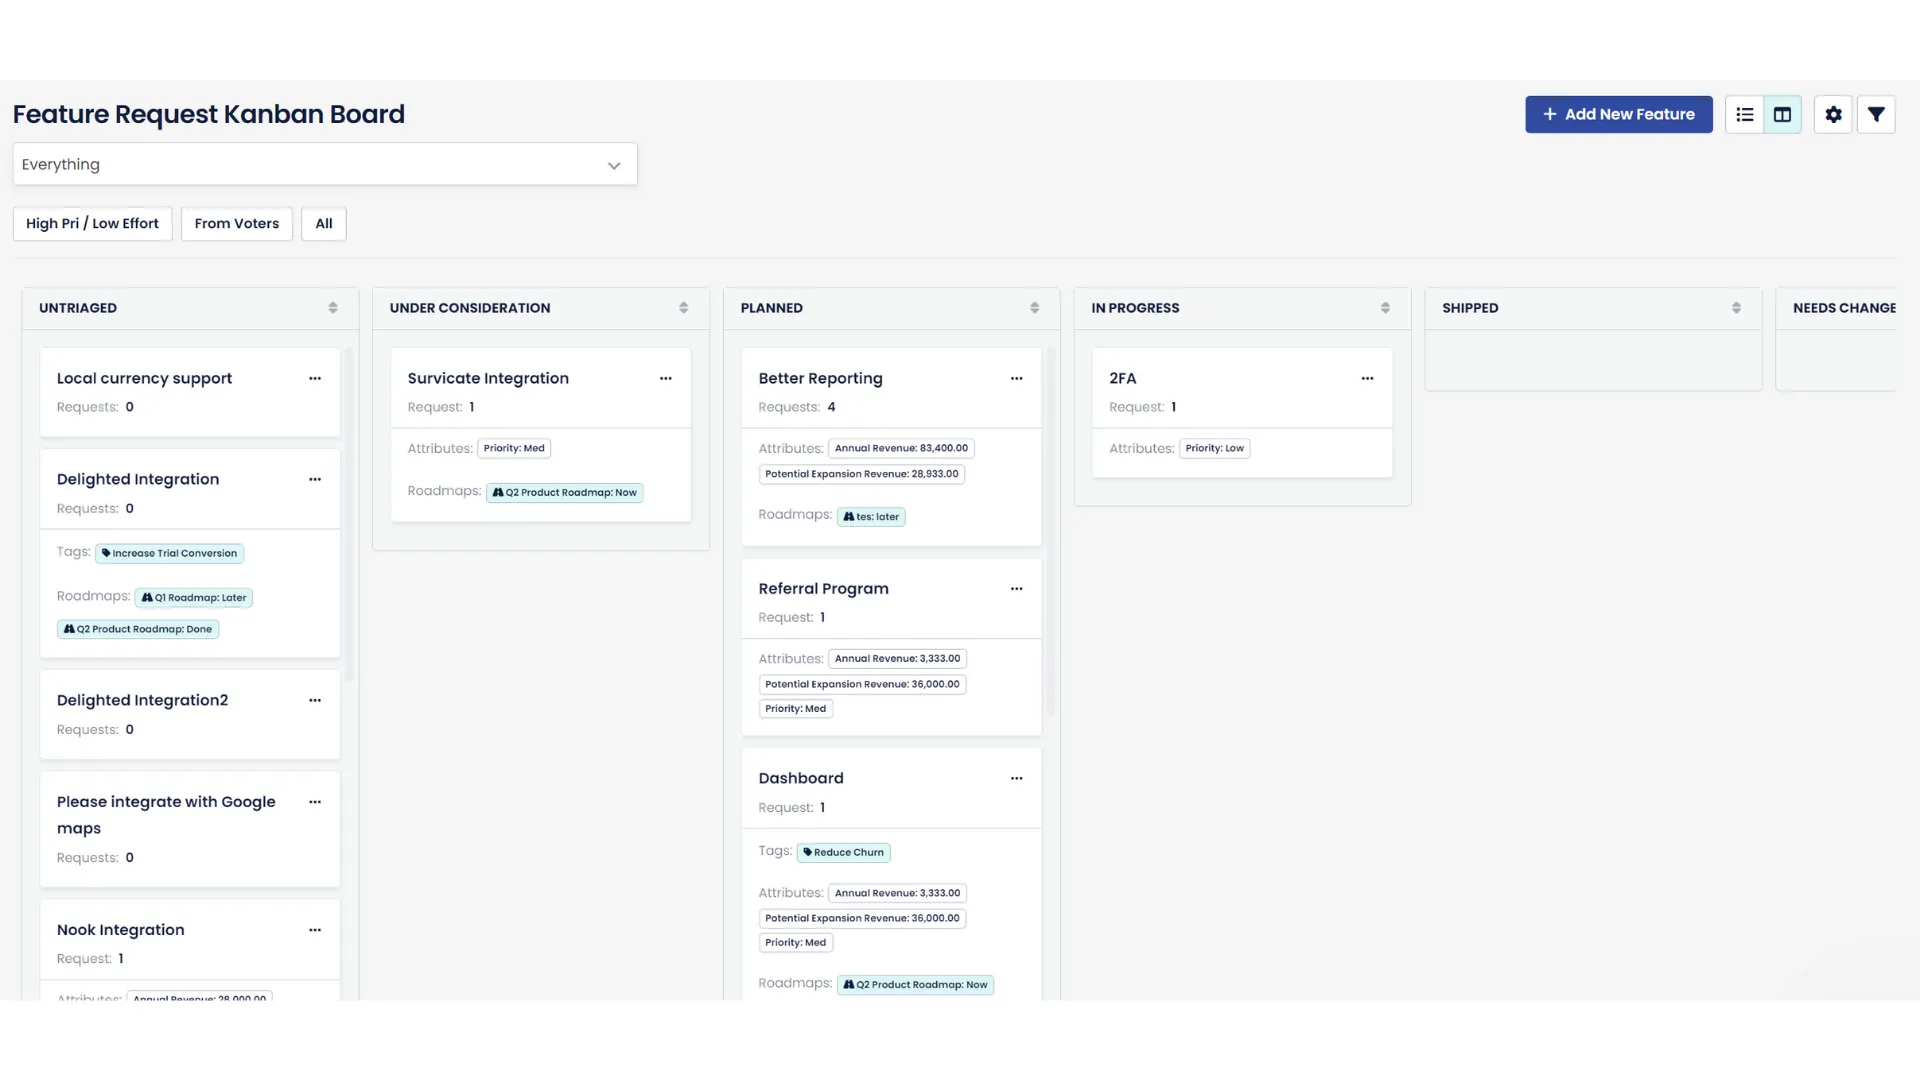Click Priority: Med on Survicate Integration

[x=514, y=449]
